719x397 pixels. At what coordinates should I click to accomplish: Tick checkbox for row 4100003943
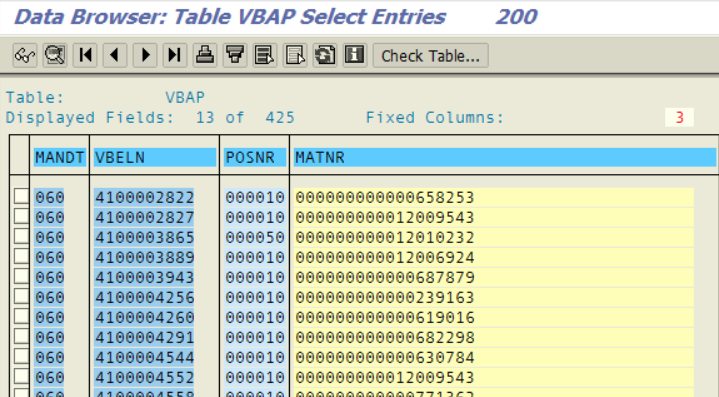click(x=21, y=276)
